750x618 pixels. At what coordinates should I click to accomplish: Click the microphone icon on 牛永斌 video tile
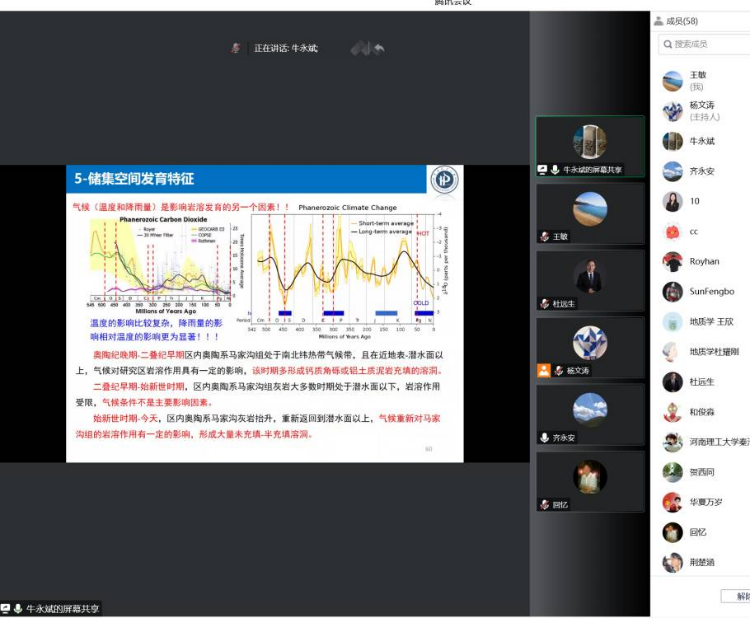[555, 170]
